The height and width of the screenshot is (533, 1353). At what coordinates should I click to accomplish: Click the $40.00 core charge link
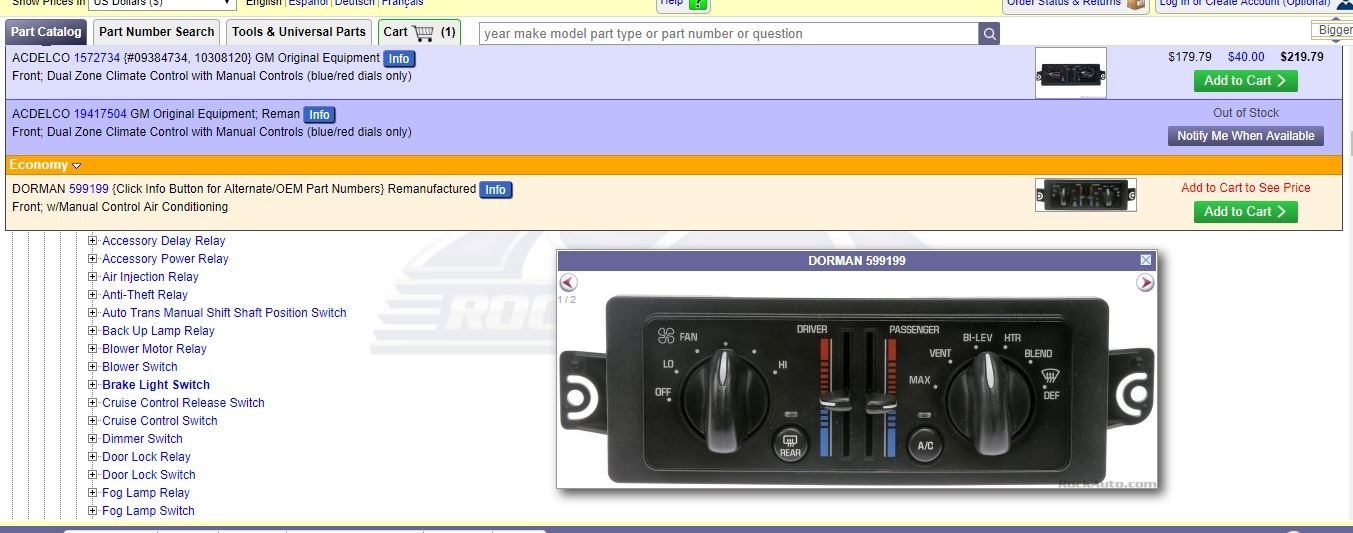click(x=1246, y=57)
